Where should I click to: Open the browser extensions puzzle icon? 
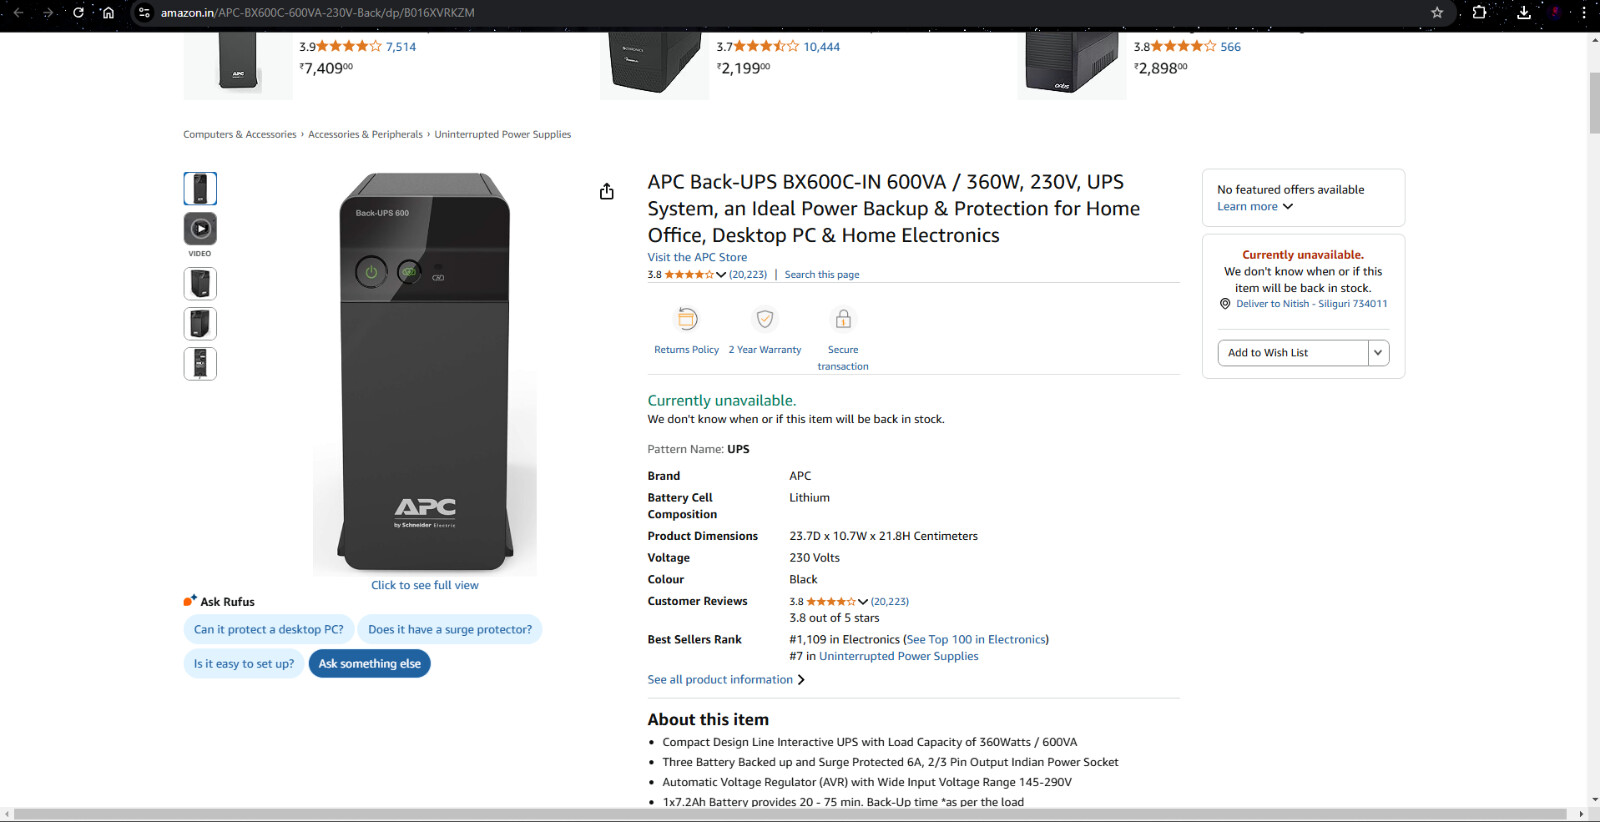(x=1479, y=13)
